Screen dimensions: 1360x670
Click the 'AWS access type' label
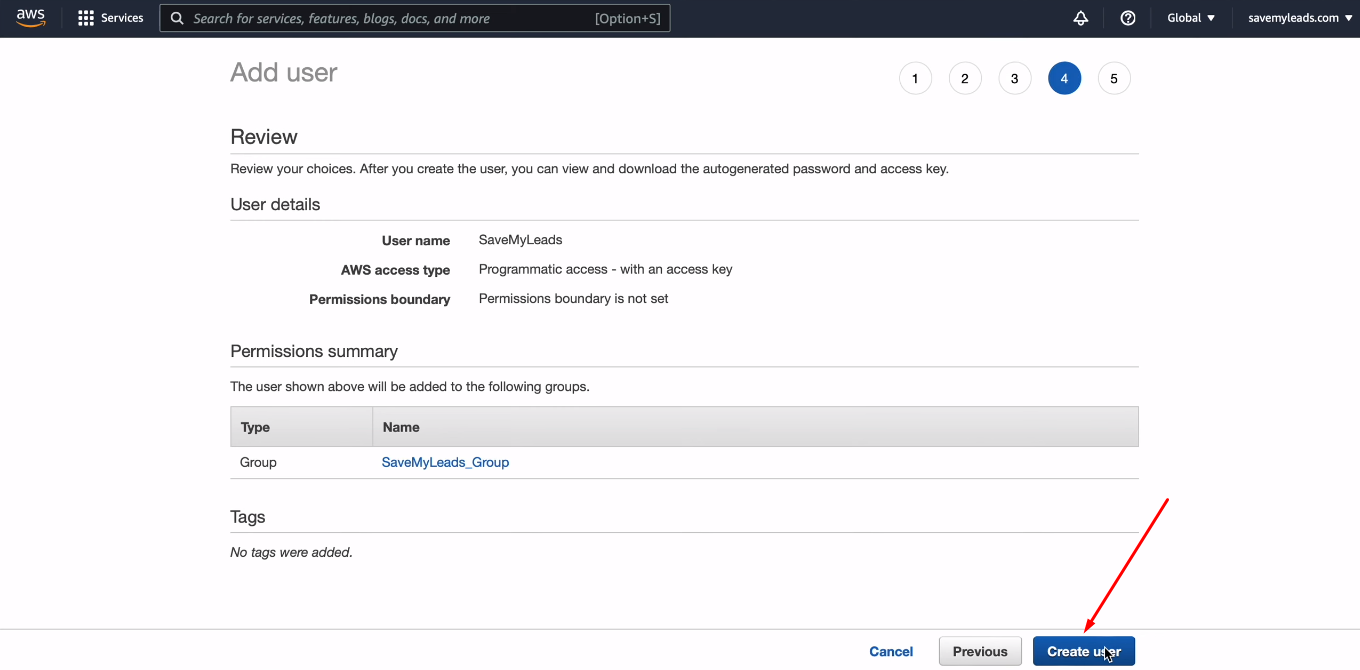395,270
